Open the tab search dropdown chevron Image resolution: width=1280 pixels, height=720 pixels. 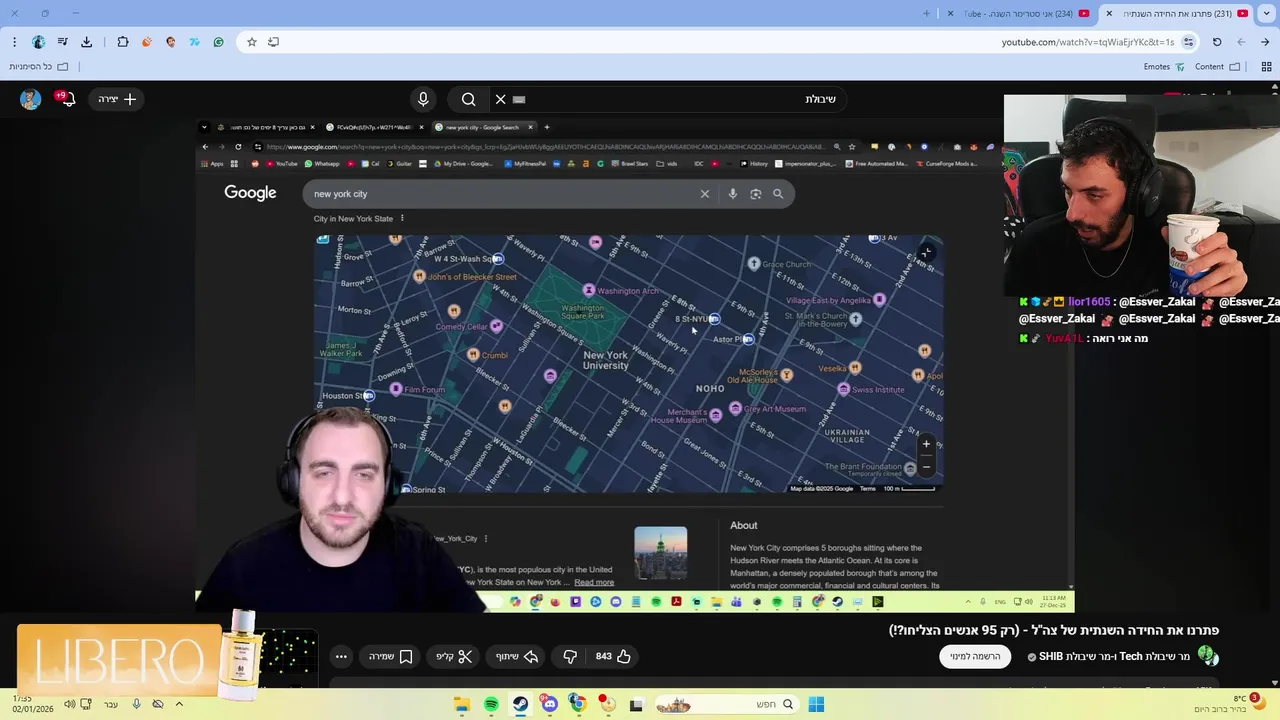pyautogui.click(x=1265, y=13)
